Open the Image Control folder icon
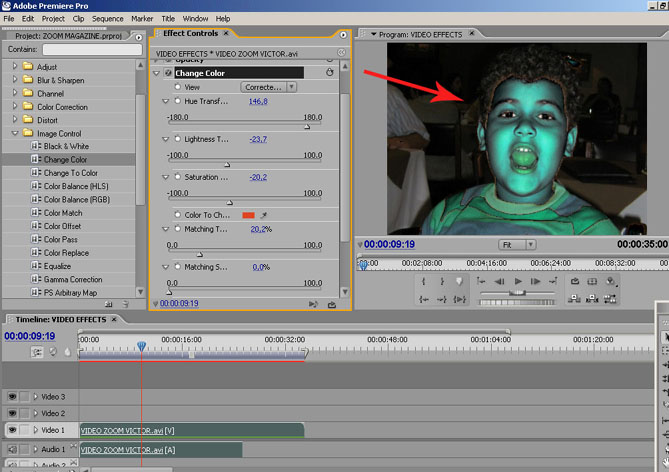 coord(27,133)
